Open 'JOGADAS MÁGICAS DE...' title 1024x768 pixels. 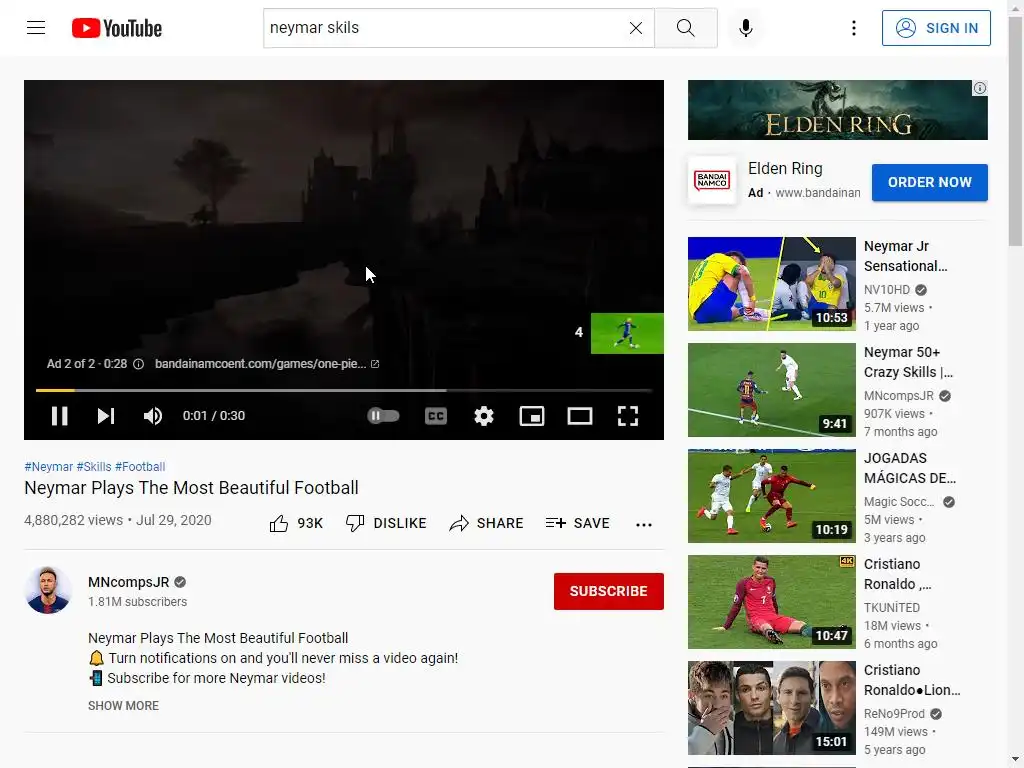click(910, 468)
